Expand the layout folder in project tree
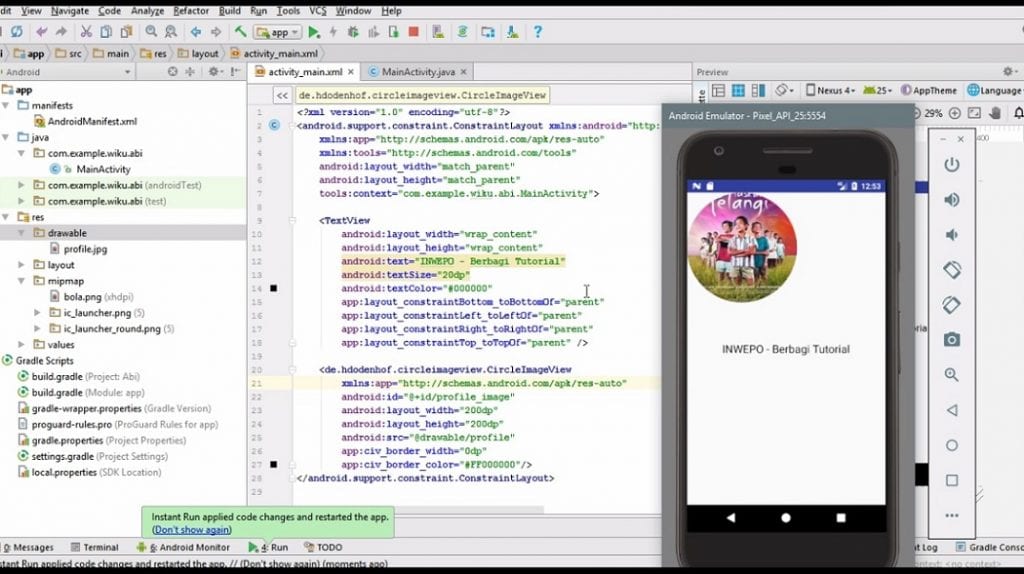Viewport: 1024px width, 574px height. coord(23,265)
